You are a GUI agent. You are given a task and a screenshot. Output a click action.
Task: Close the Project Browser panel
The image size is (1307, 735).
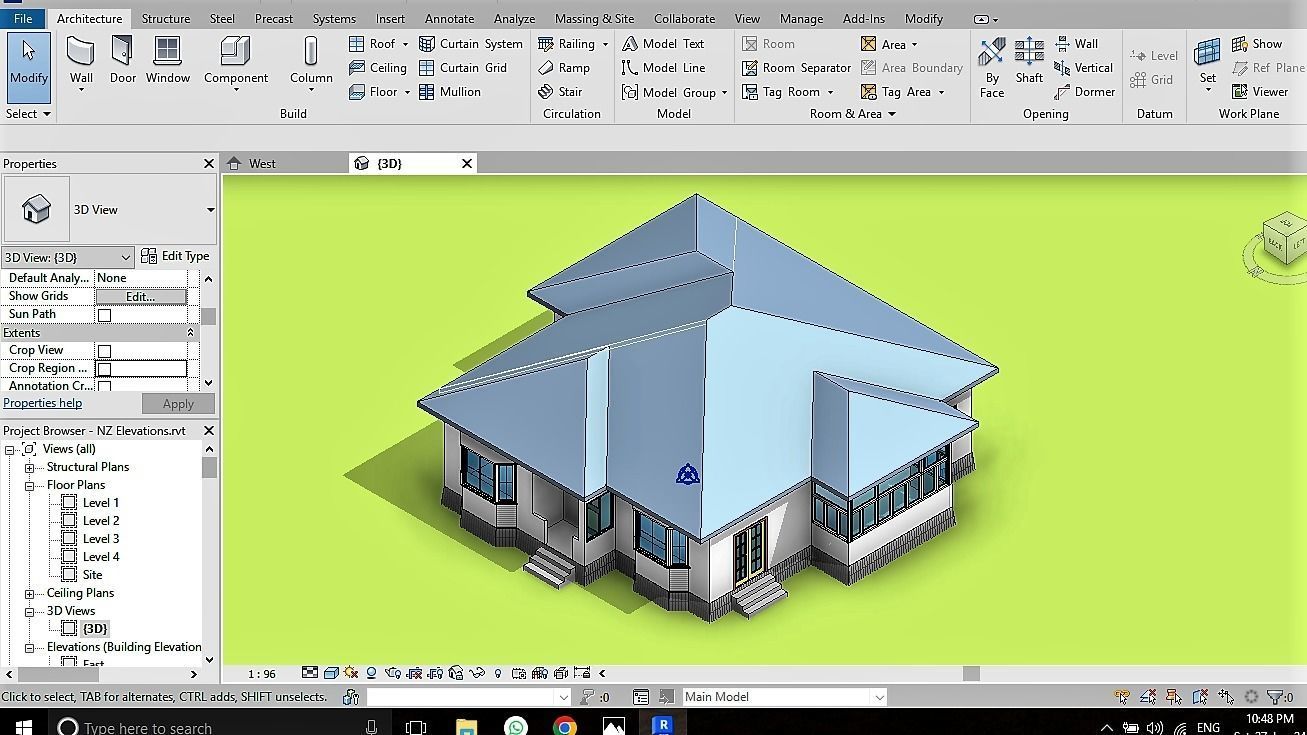coord(208,431)
